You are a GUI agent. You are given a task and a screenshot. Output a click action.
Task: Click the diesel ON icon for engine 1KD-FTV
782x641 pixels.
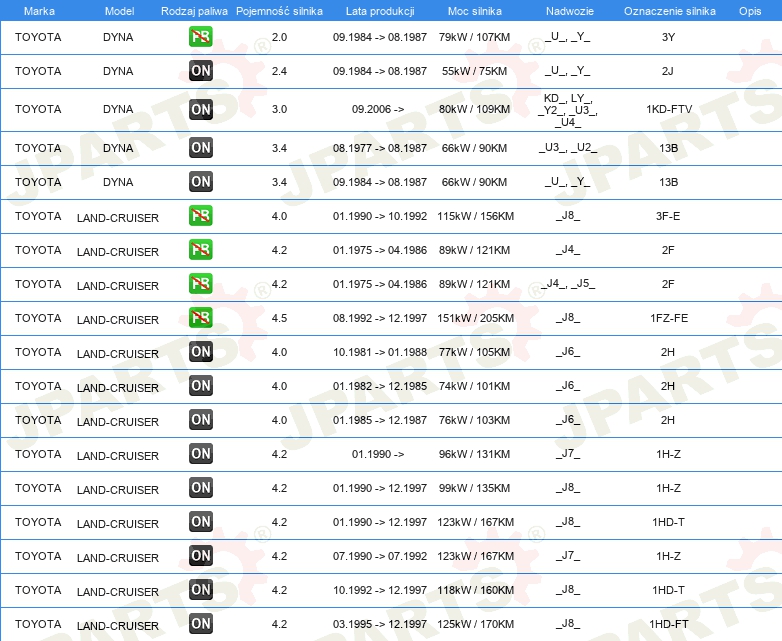point(200,110)
